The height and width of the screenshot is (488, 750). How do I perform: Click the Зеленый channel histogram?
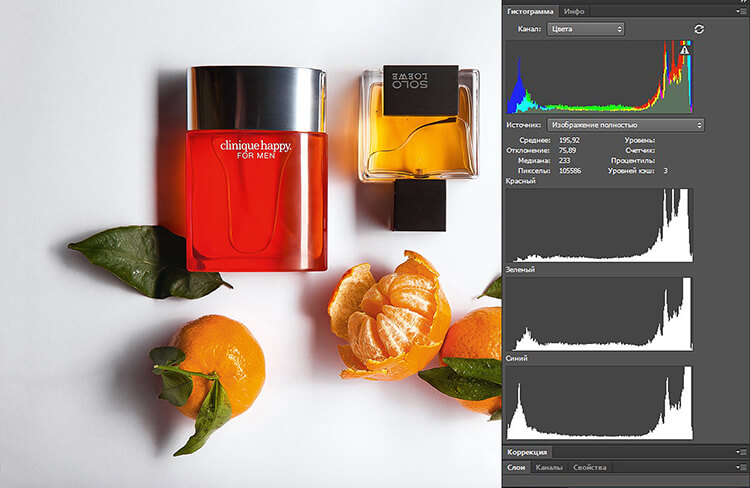(599, 314)
